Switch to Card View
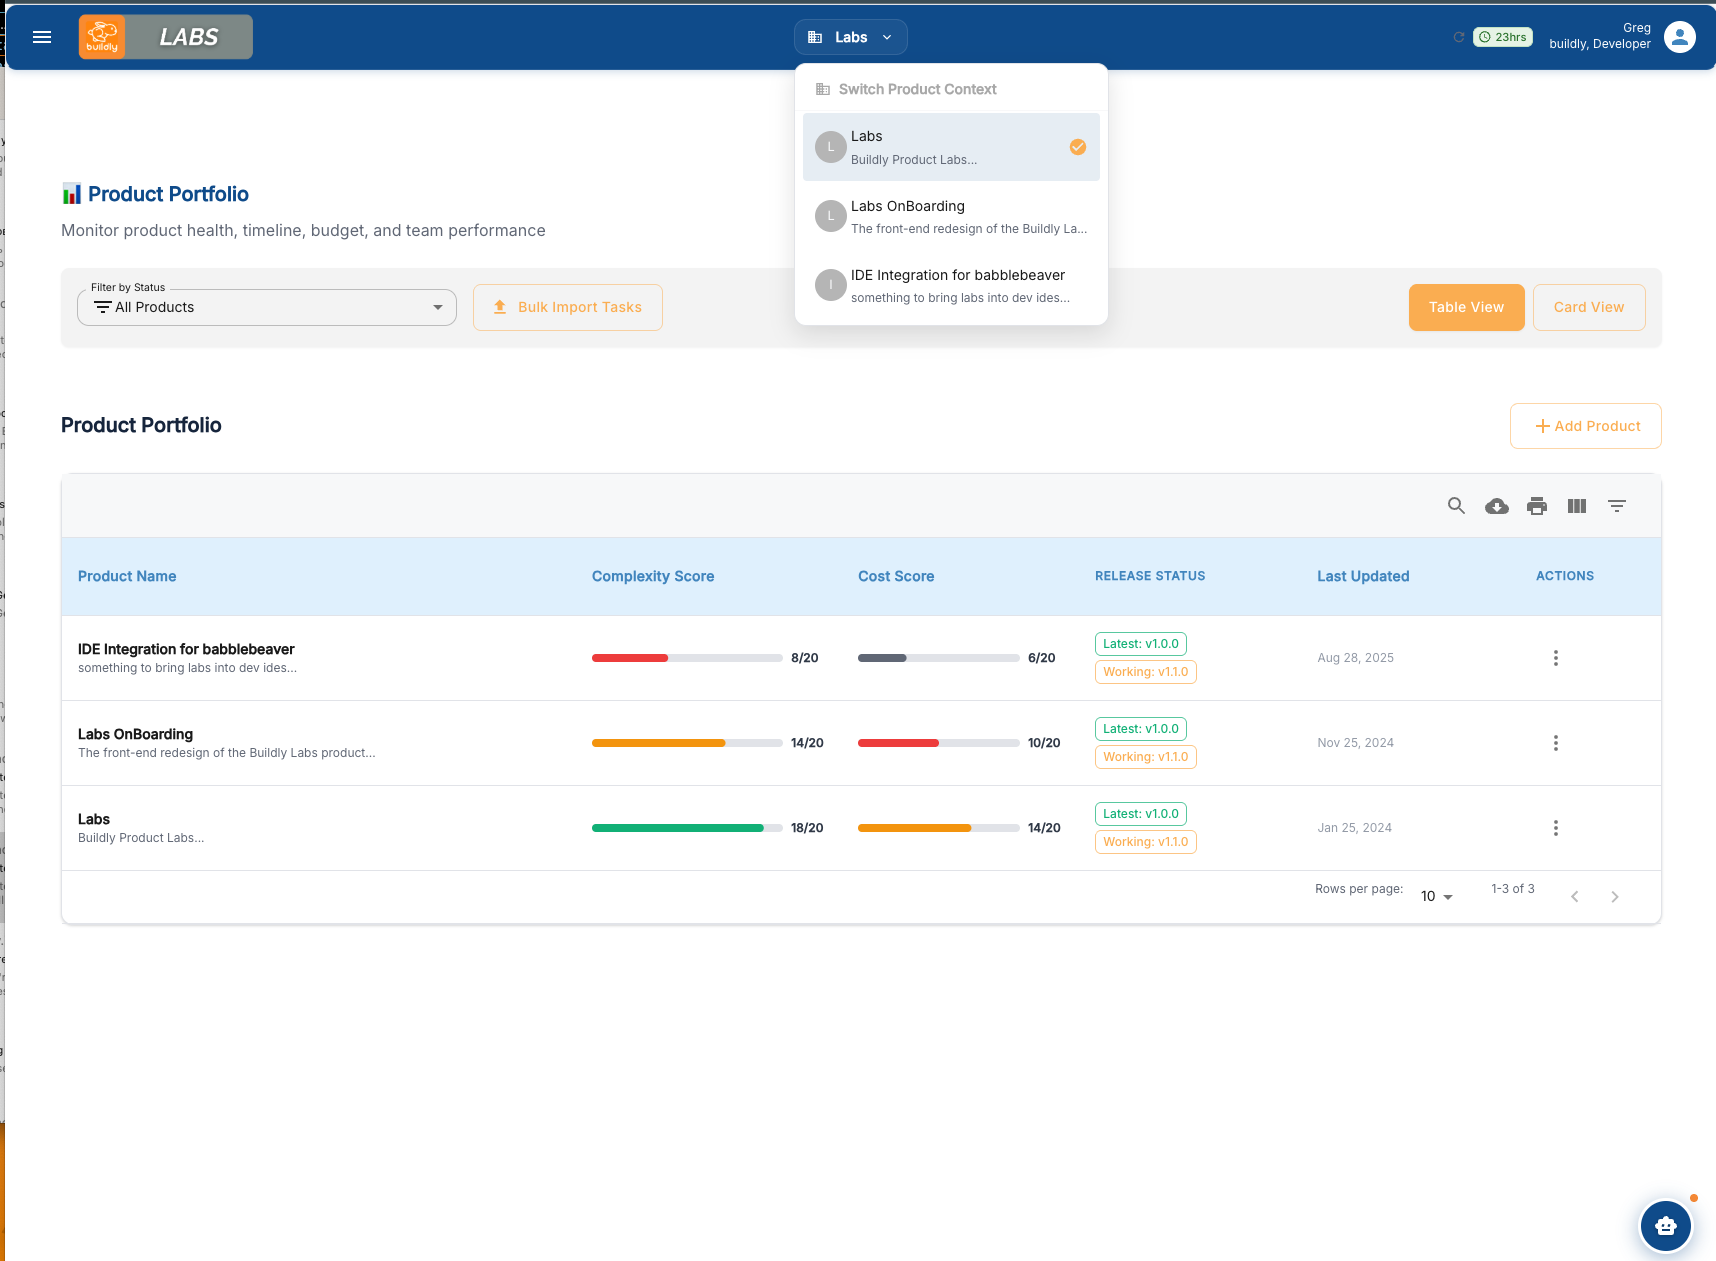The image size is (1716, 1261). [x=1588, y=307]
